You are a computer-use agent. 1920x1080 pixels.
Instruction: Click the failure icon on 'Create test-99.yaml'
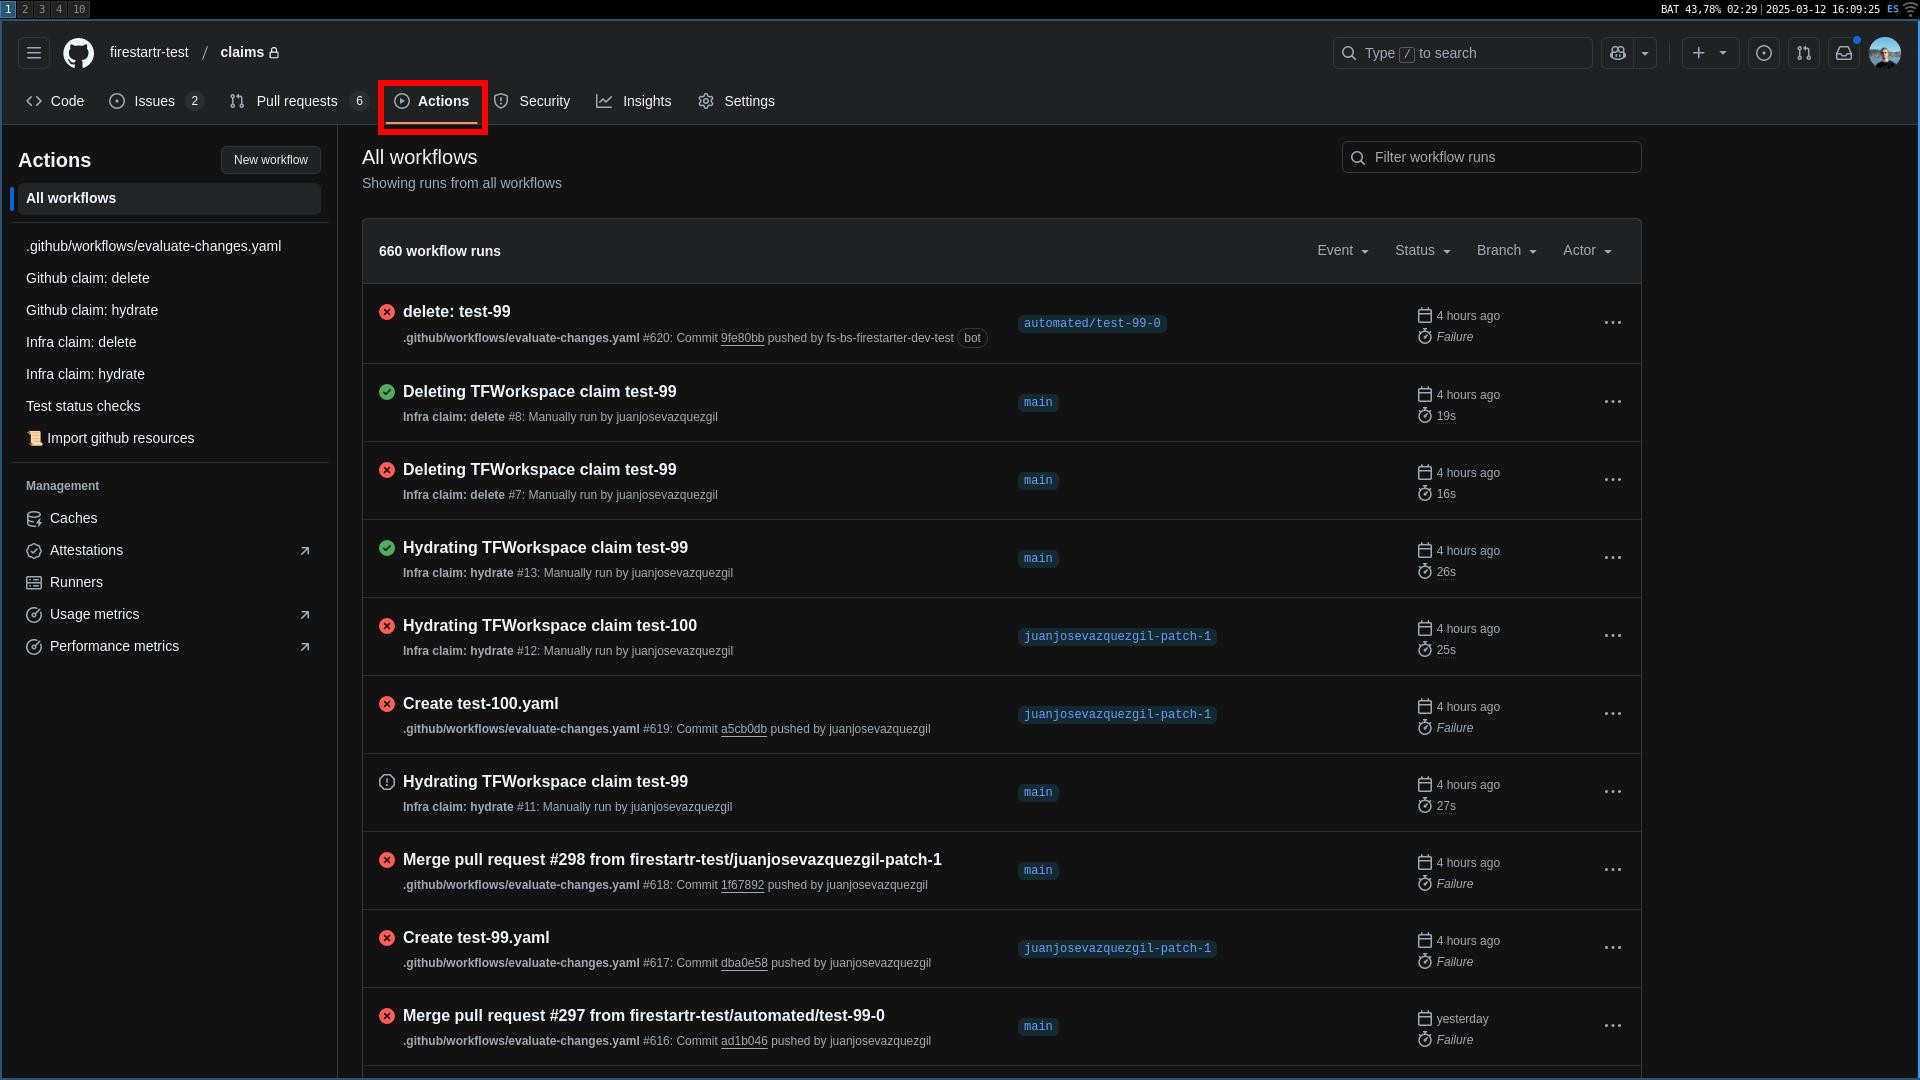pyautogui.click(x=387, y=938)
